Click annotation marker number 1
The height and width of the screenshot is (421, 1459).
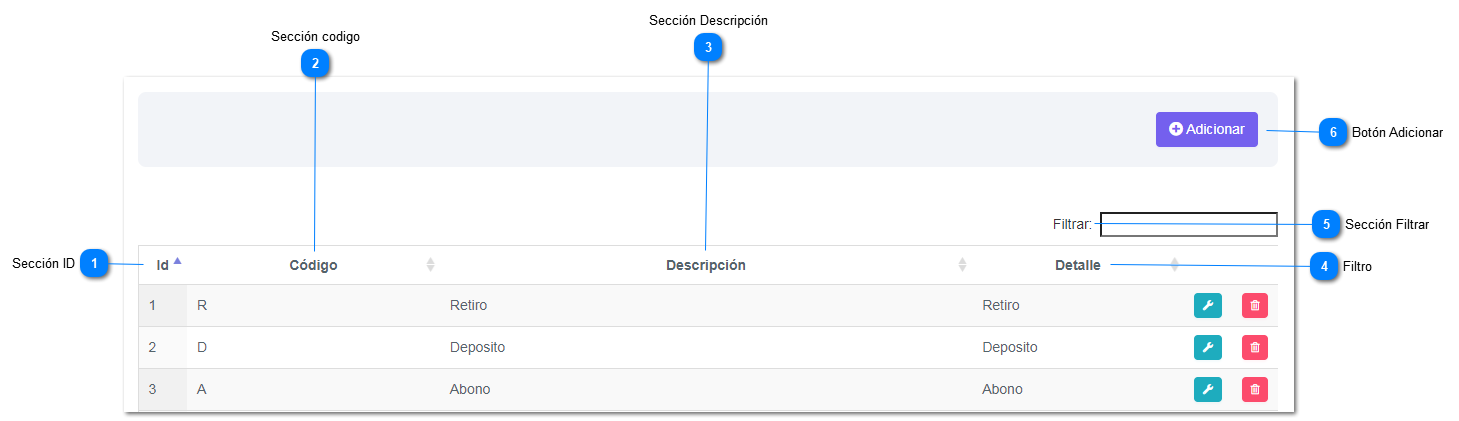(x=94, y=264)
